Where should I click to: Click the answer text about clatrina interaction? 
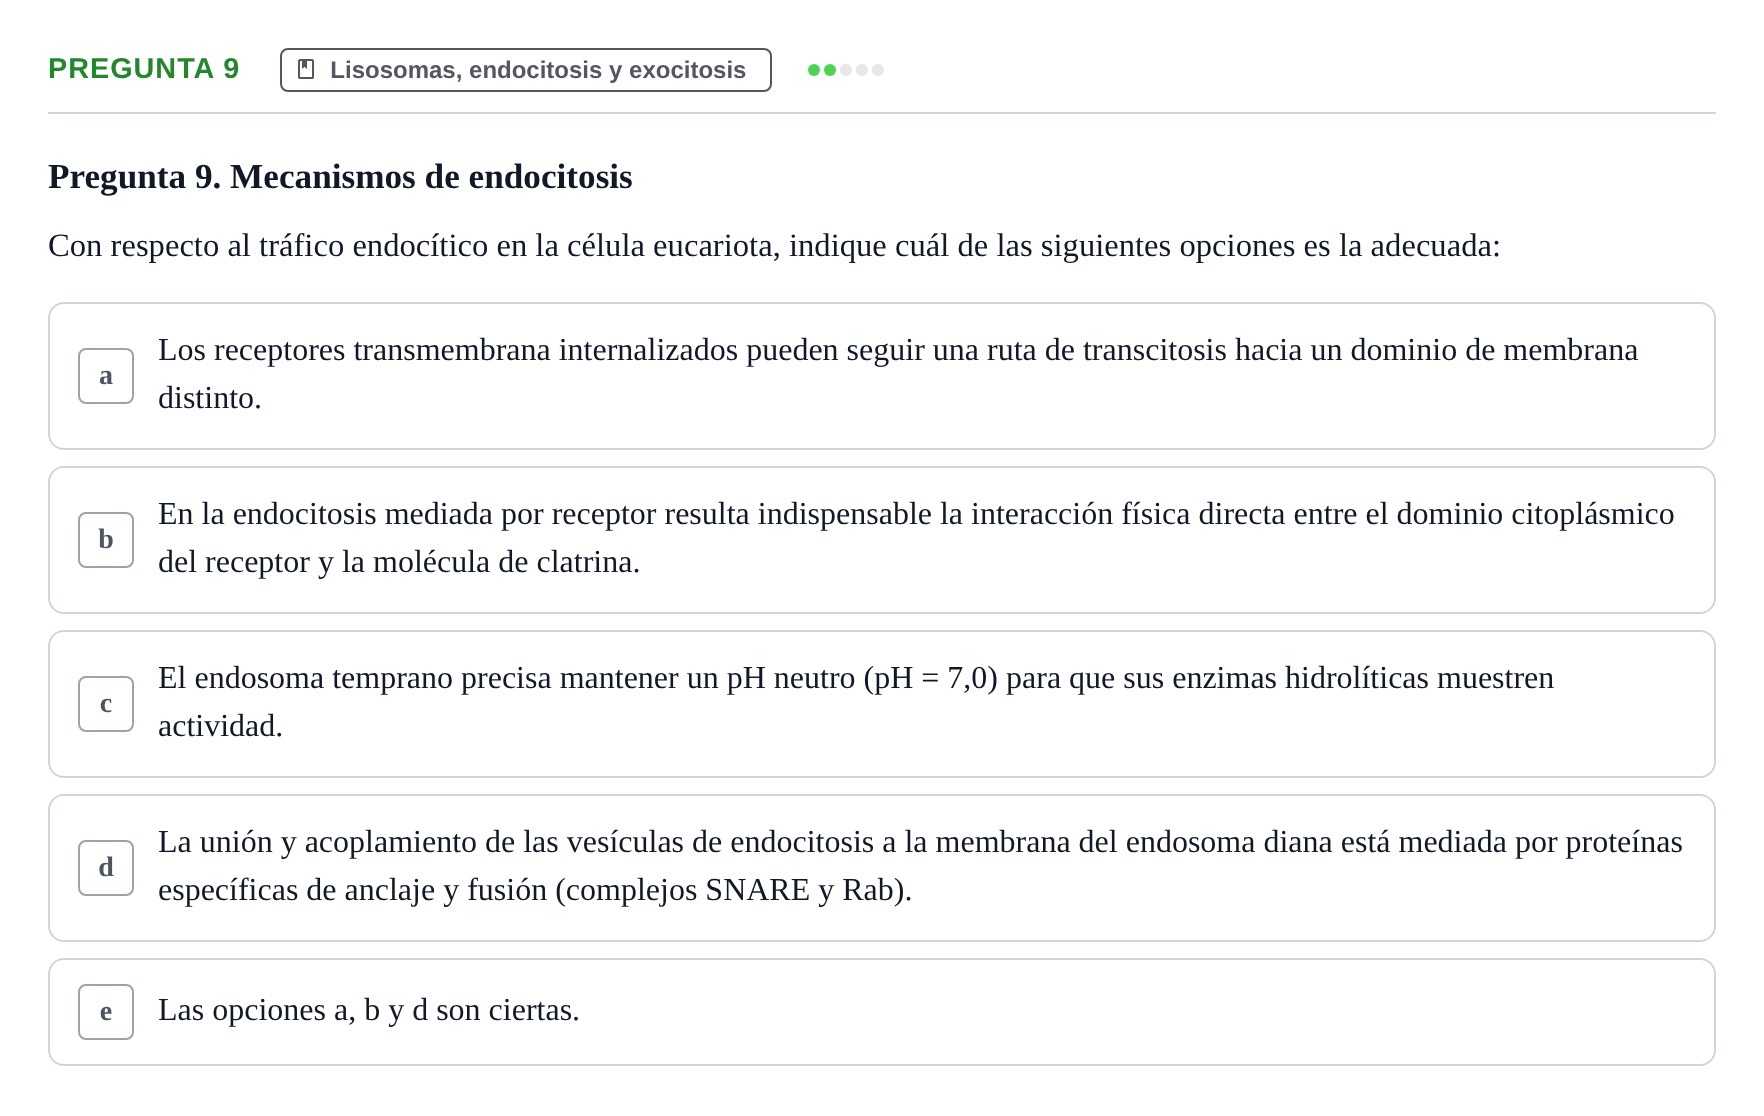click(916, 538)
